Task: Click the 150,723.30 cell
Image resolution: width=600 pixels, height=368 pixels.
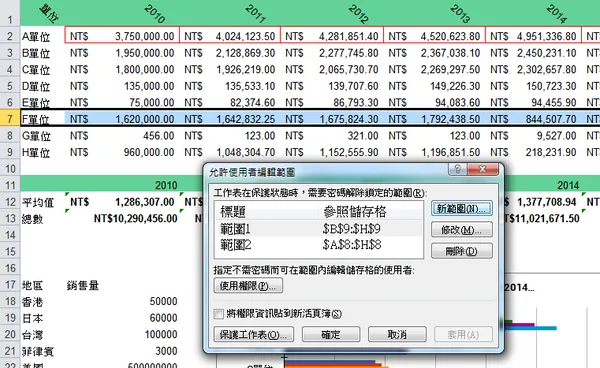Action: (533, 86)
